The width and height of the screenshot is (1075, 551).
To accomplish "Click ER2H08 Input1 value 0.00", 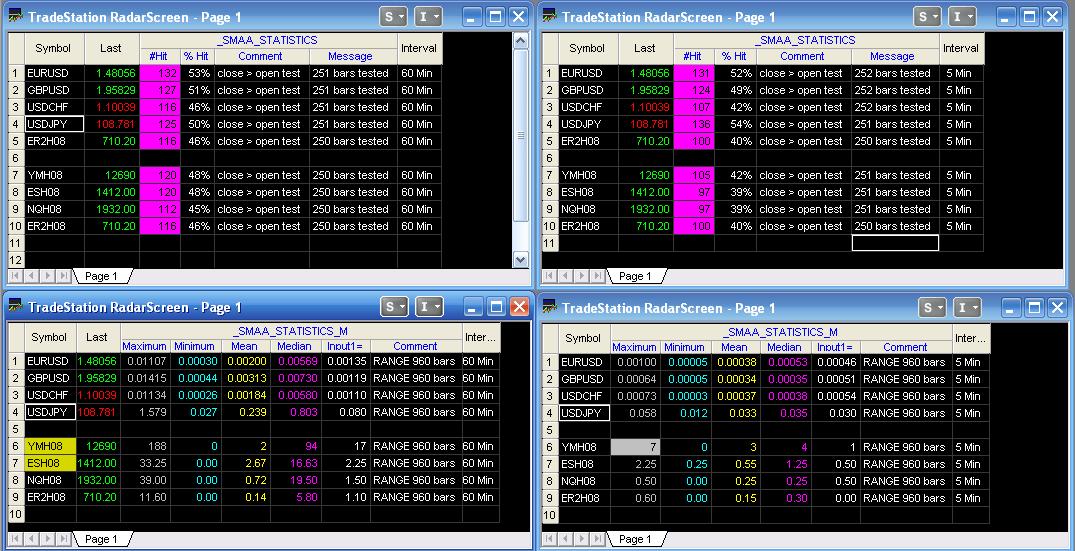I will (835, 498).
